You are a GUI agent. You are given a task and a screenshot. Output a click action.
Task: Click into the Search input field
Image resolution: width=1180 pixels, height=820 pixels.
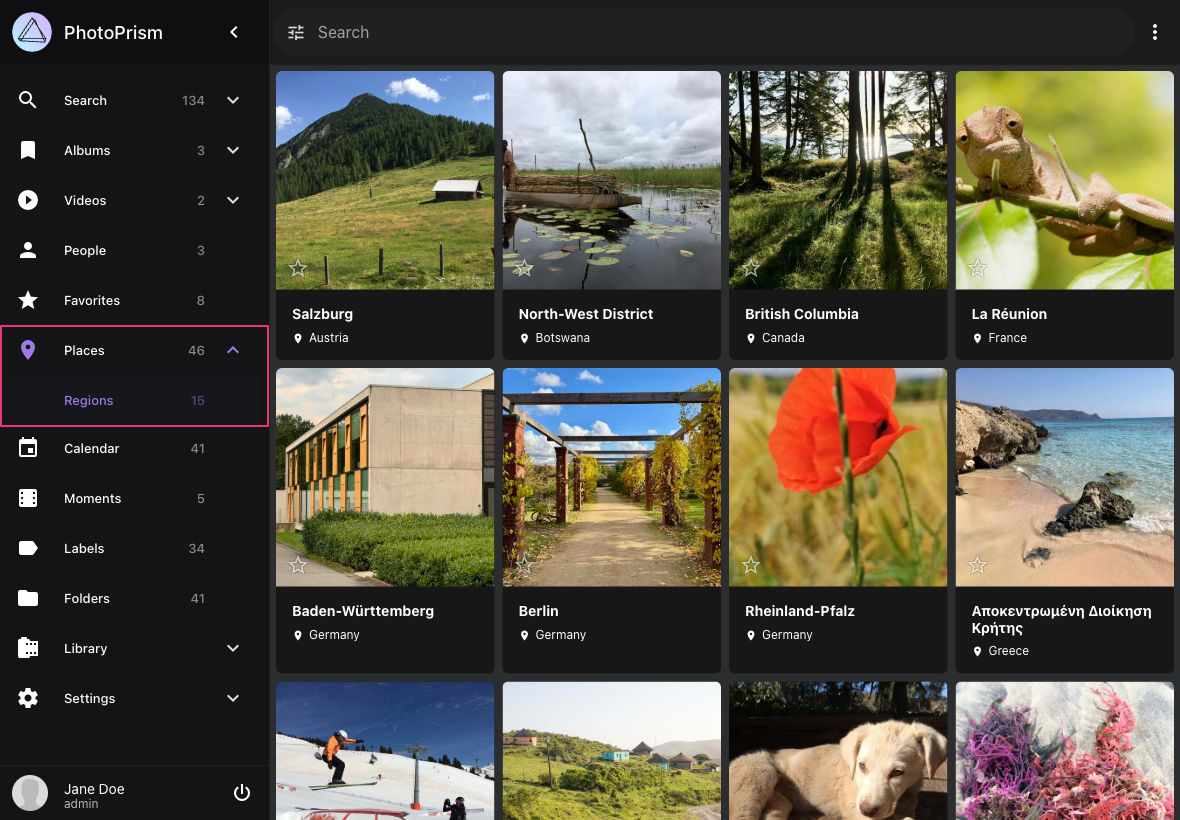coord(700,32)
